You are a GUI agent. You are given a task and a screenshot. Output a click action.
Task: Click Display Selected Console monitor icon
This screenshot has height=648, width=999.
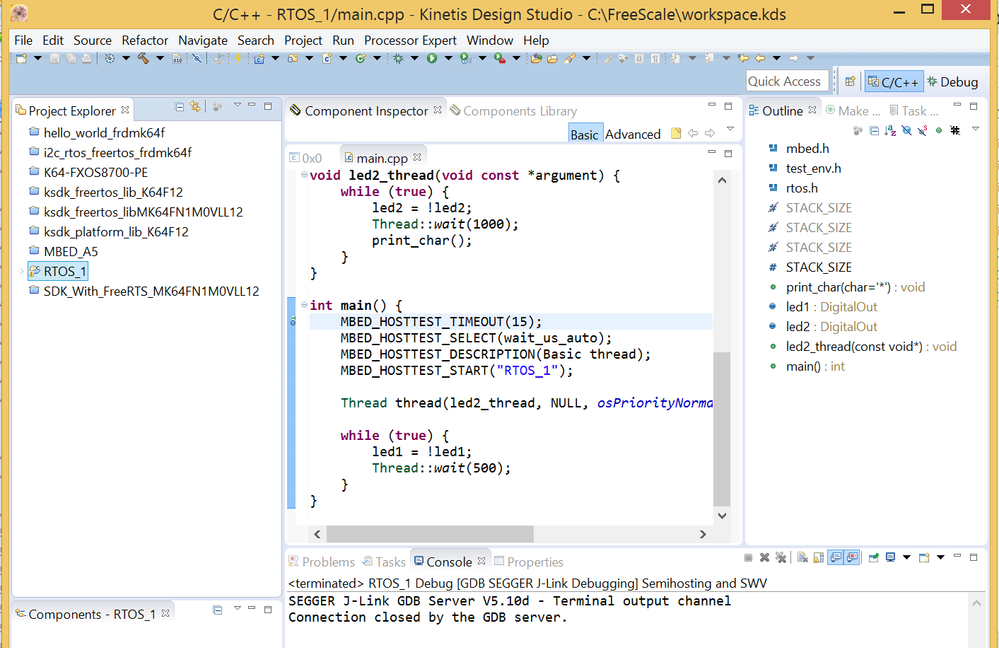click(x=890, y=558)
